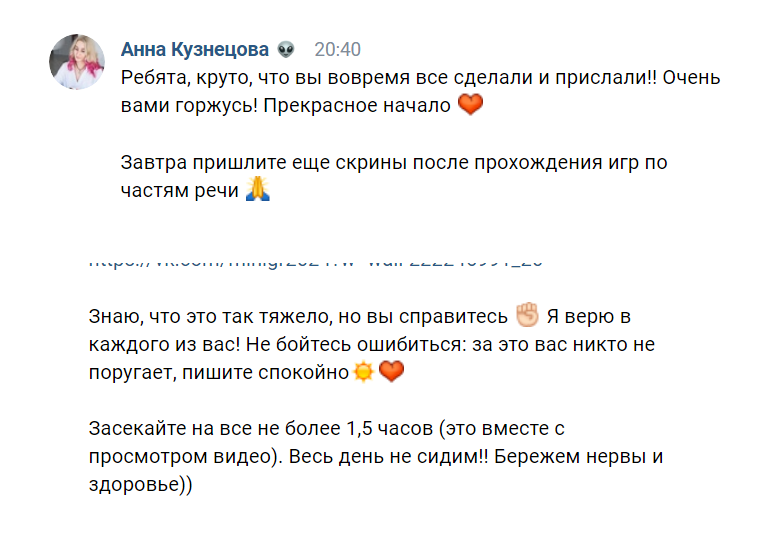Open the partially hidden vk.com link
This screenshot has width=784, height=555.
pos(316,262)
